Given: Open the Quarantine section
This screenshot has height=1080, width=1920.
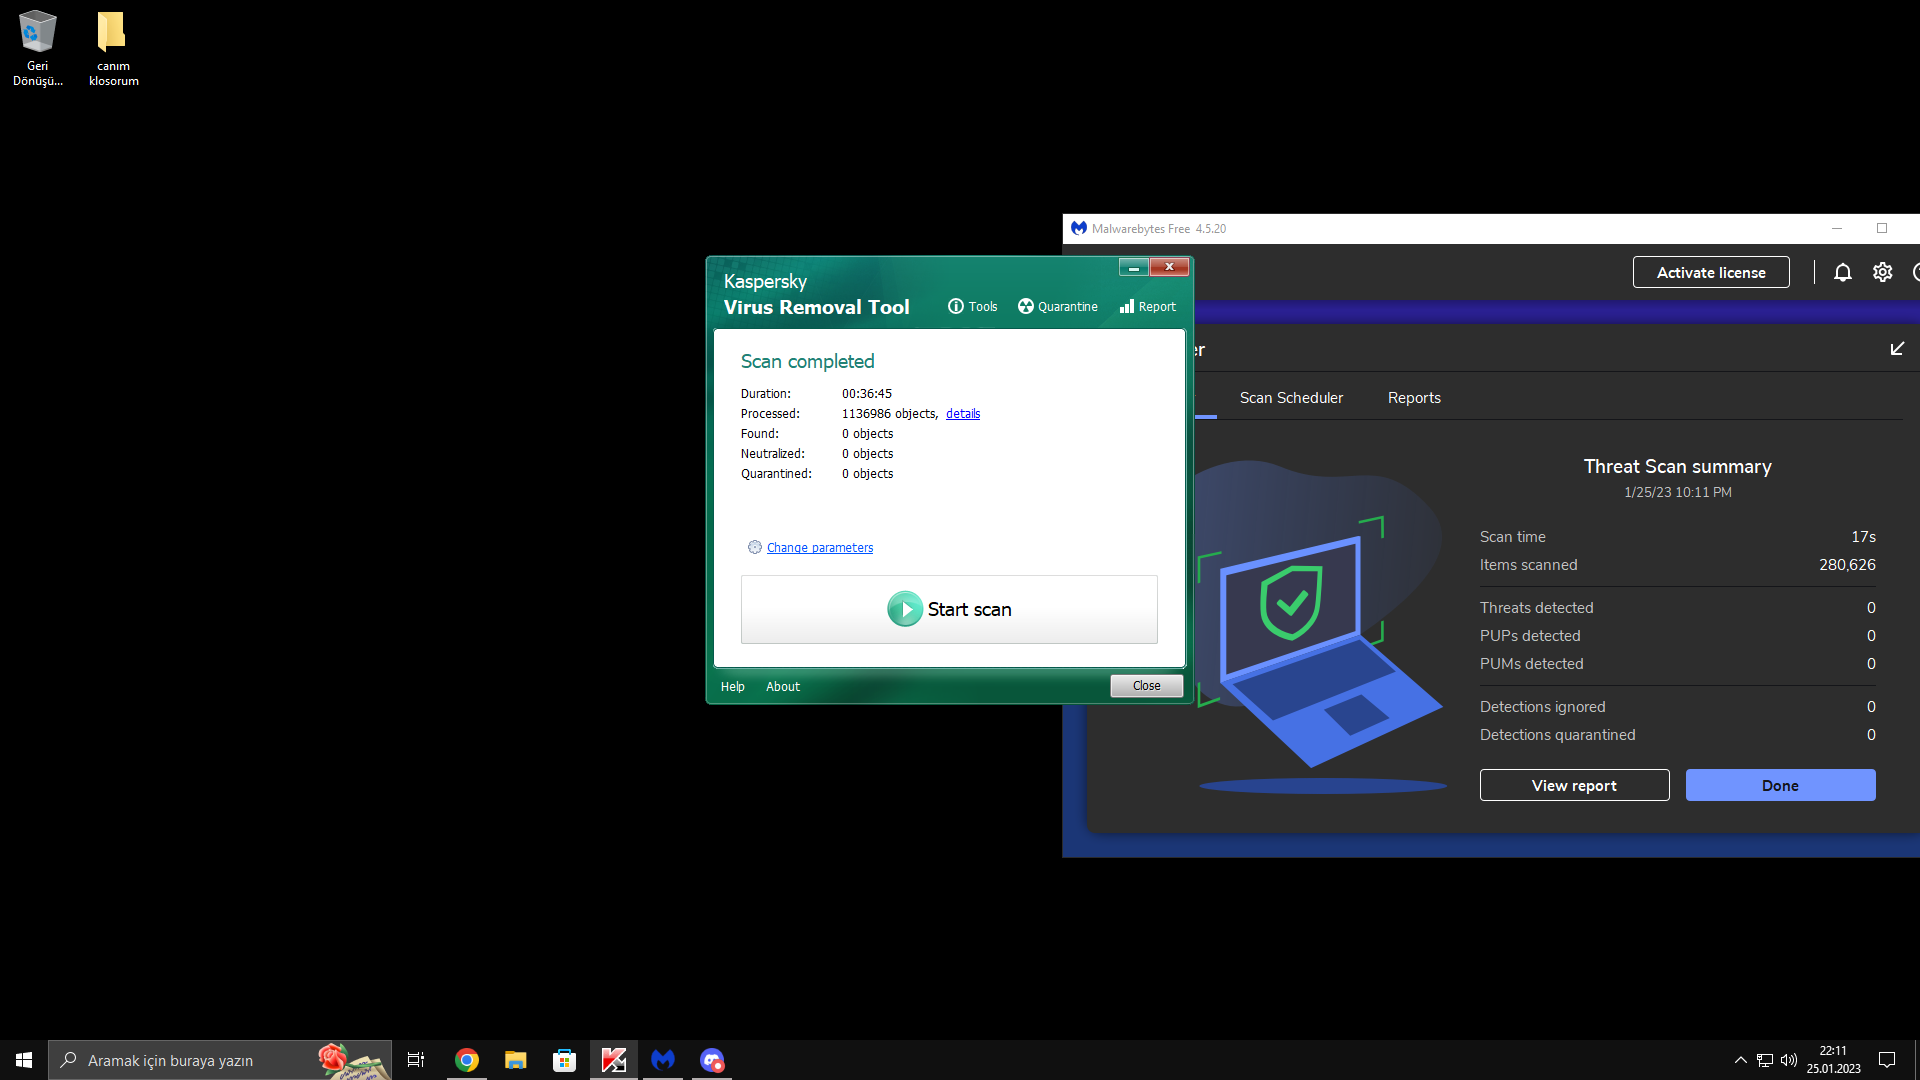Looking at the screenshot, I should [x=1057, y=307].
